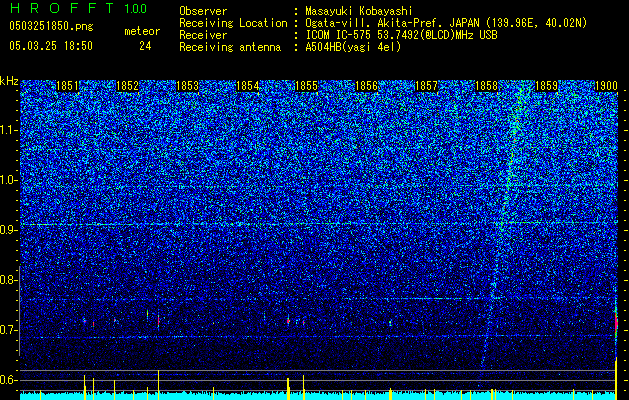Click the meteor count value 24
Screen dimensions: 629x400
(145, 46)
